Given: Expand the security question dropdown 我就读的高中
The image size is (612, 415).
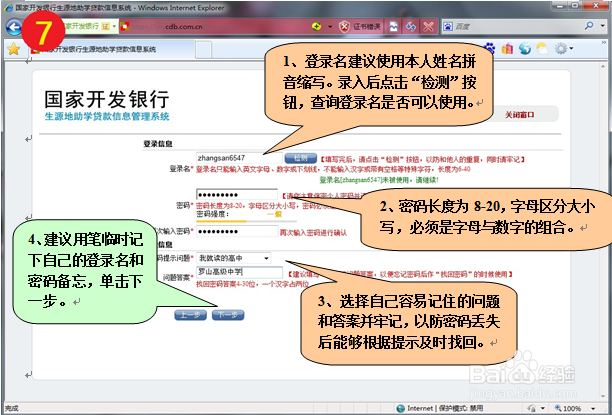Looking at the screenshot, I should click(266, 258).
